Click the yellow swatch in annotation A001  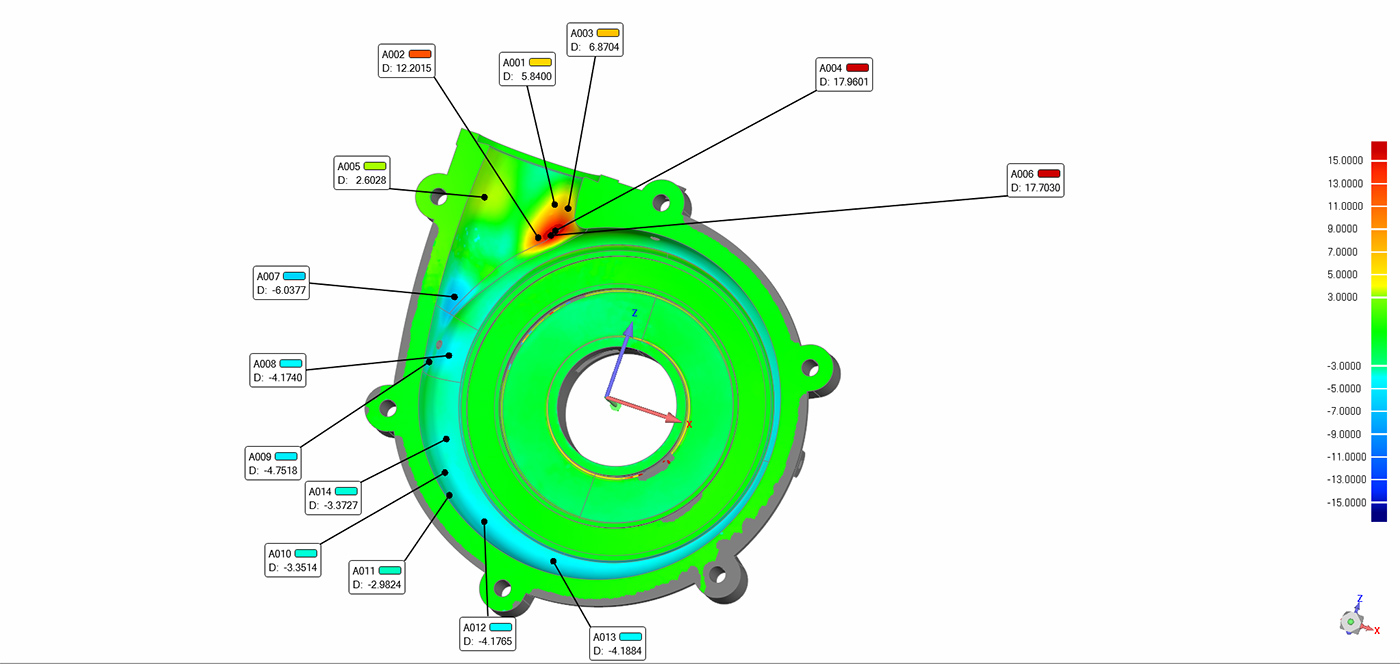click(540, 62)
